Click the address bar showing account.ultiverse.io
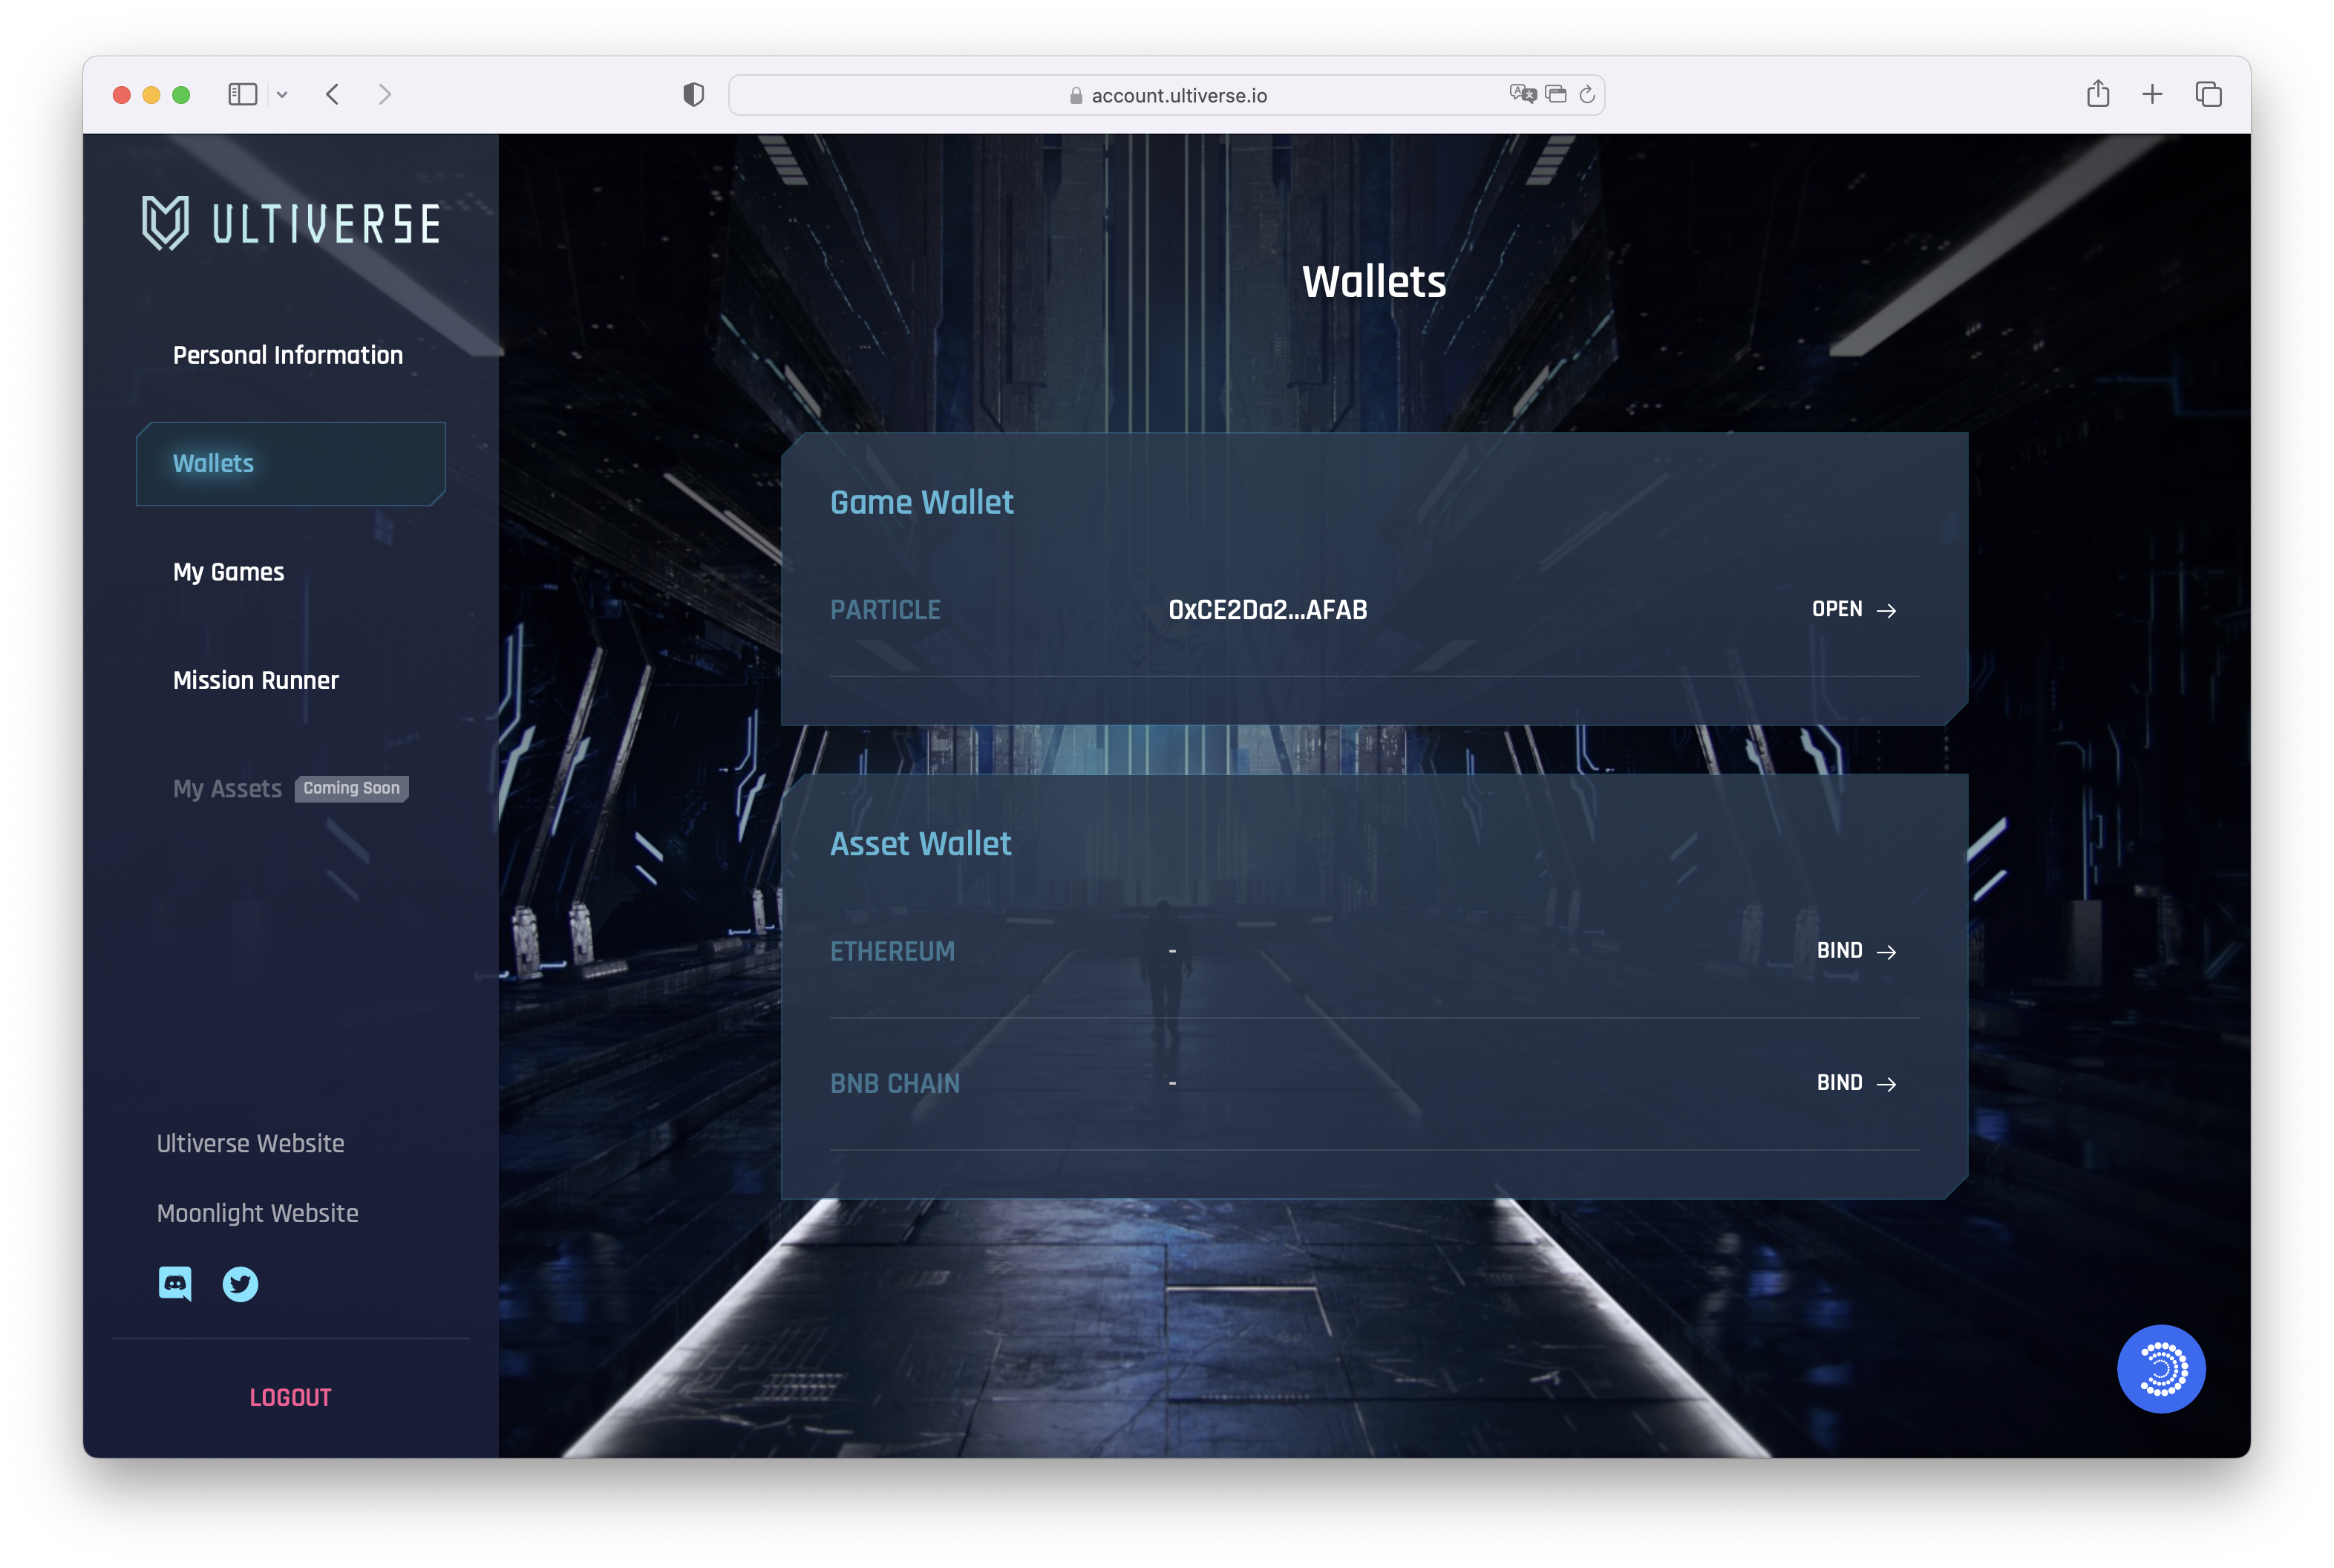The image size is (2334, 1568). point(1166,95)
